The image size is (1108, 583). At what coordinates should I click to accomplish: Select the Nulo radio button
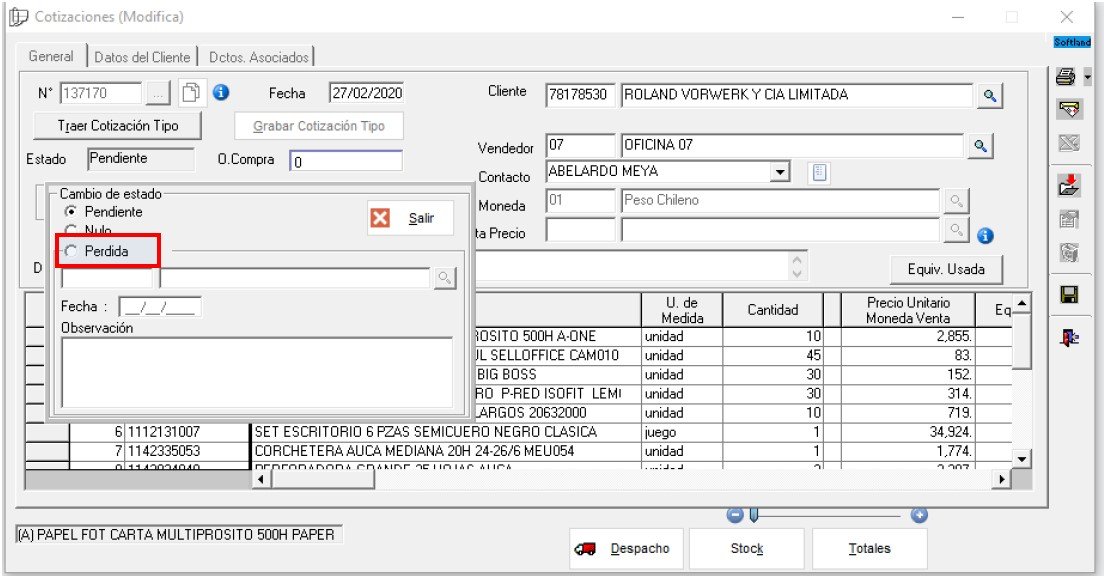click(x=71, y=230)
